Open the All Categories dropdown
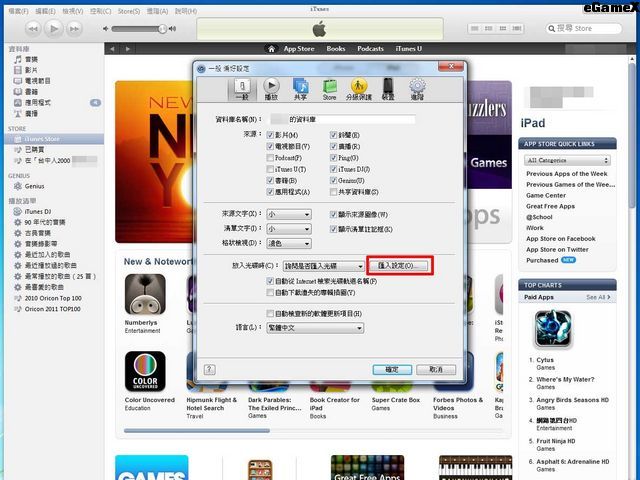640x480 pixels. pyautogui.click(x=567, y=160)
